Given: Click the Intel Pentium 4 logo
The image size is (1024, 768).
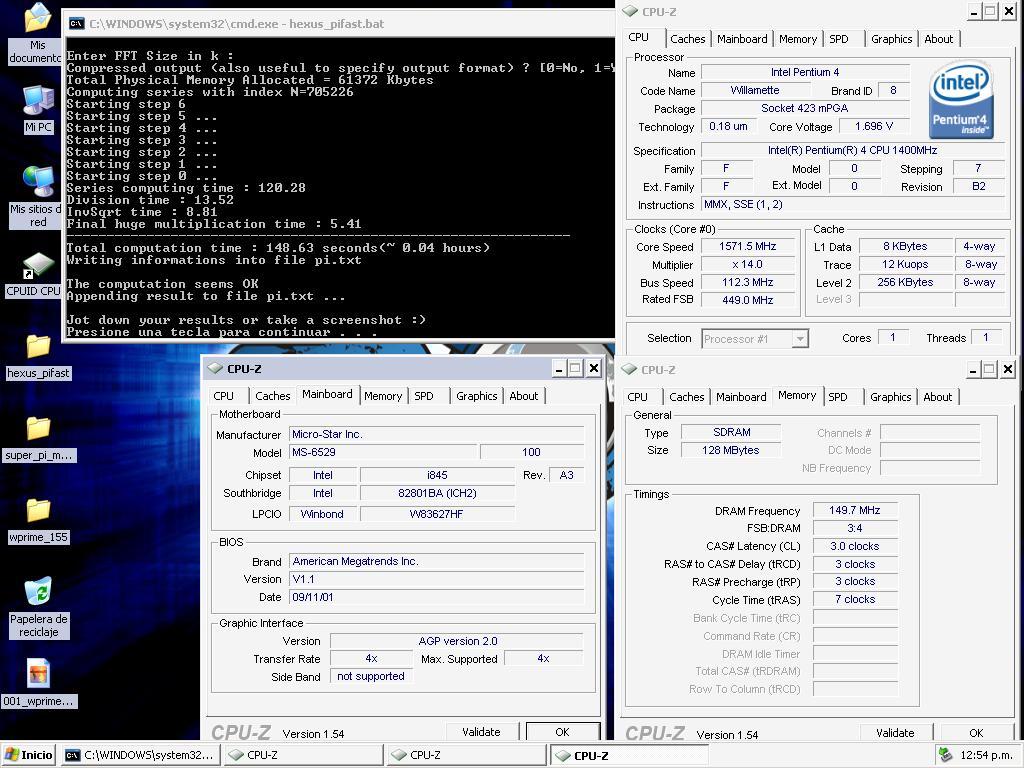Looking at the screenshot, I should tap(961, 99).
